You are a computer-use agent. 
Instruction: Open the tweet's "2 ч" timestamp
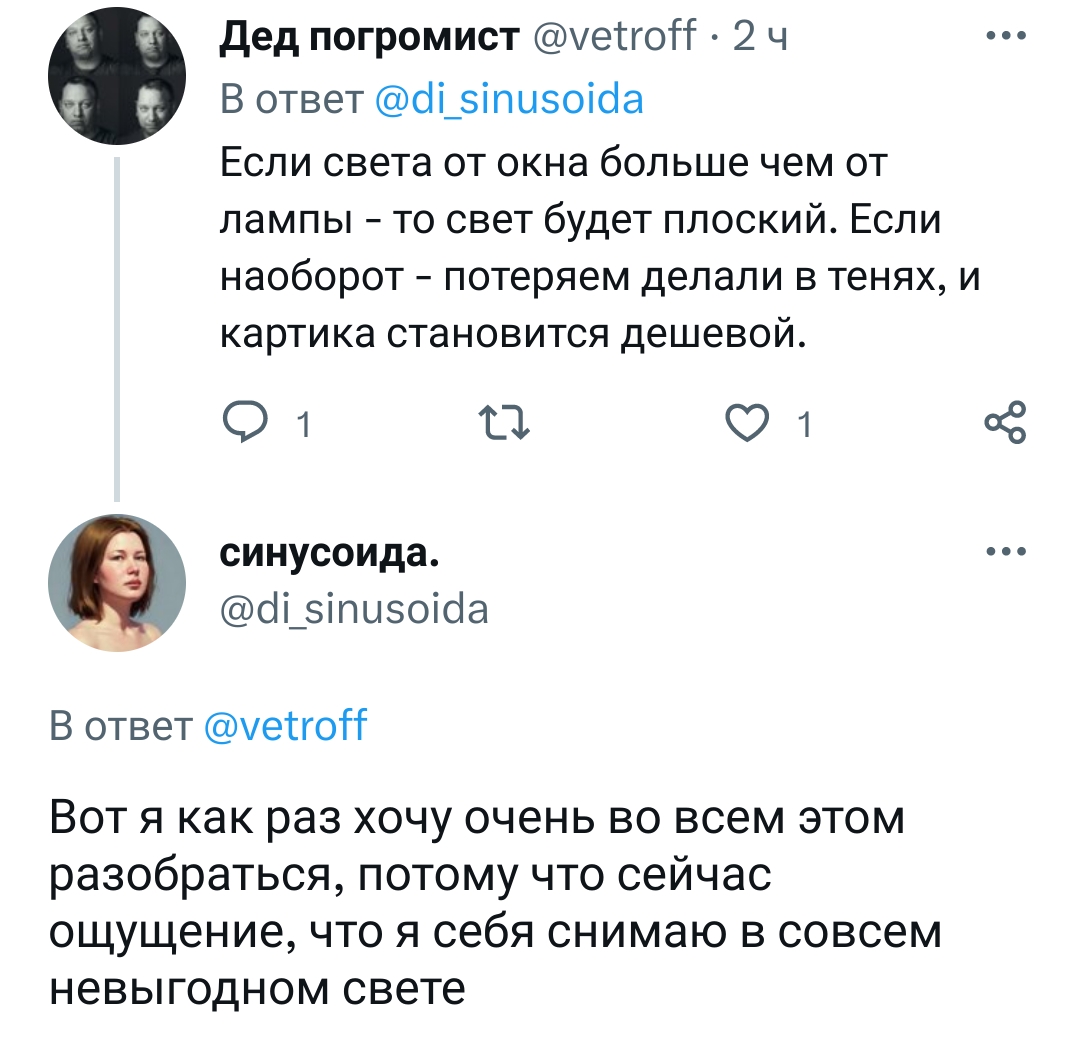(x=760, y=38)
